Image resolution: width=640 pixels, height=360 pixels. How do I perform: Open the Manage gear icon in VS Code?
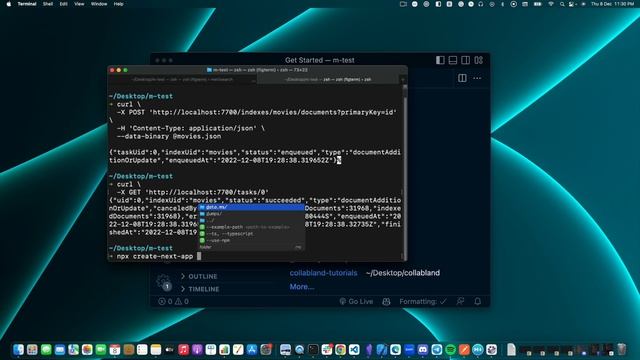coord(163,281)
